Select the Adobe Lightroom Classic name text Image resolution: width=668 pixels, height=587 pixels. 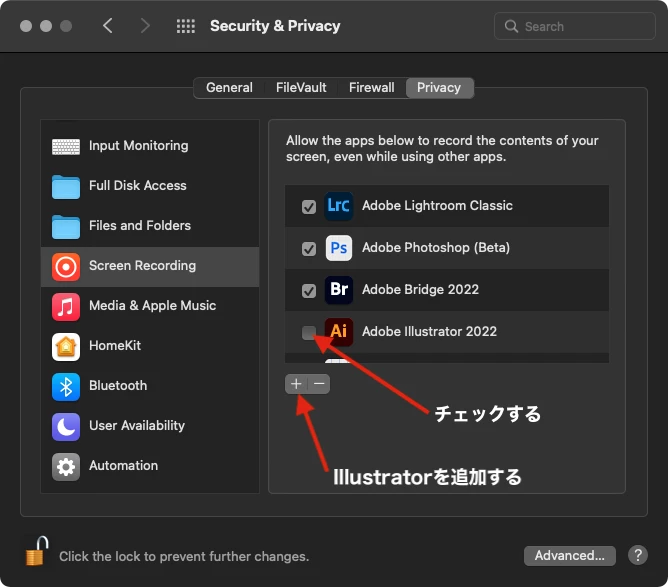click(x=437, y=206)
